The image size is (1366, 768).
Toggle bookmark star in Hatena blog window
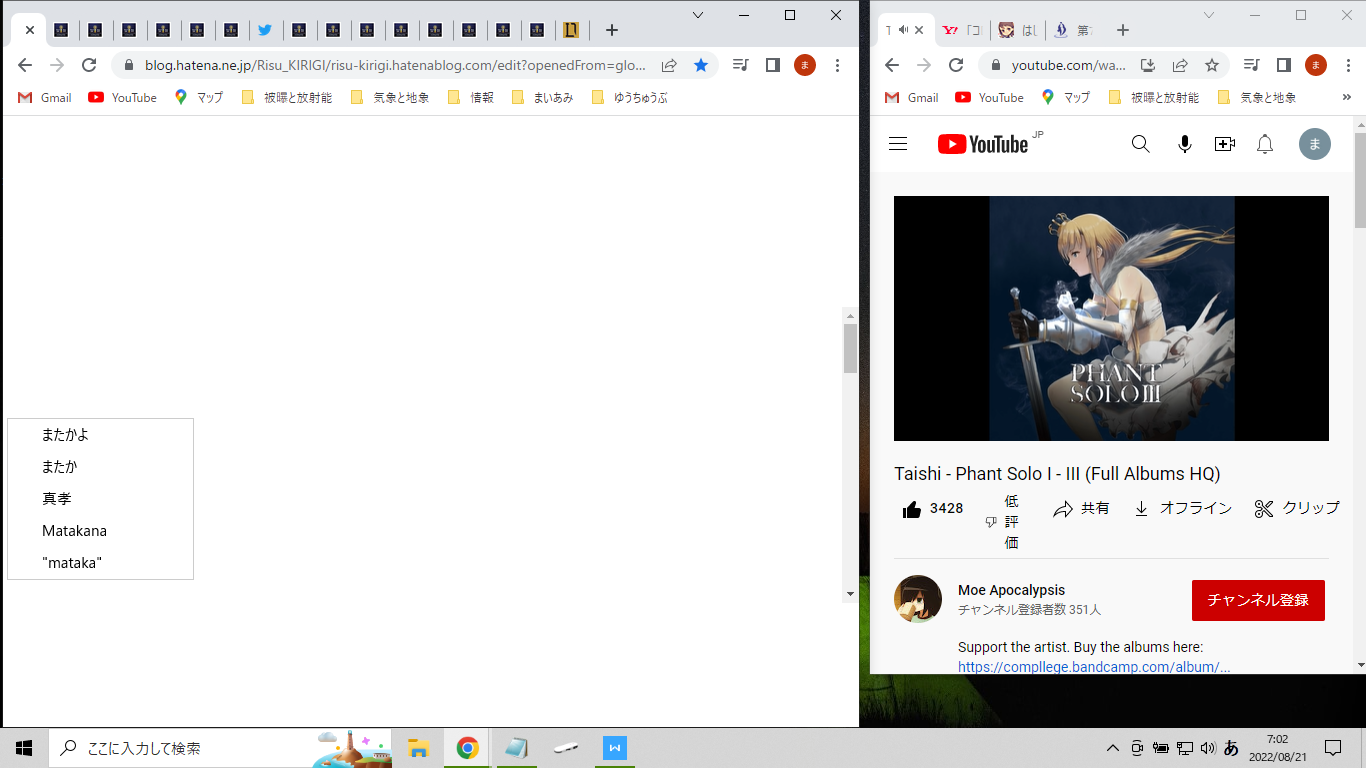[x=701, y=65]
